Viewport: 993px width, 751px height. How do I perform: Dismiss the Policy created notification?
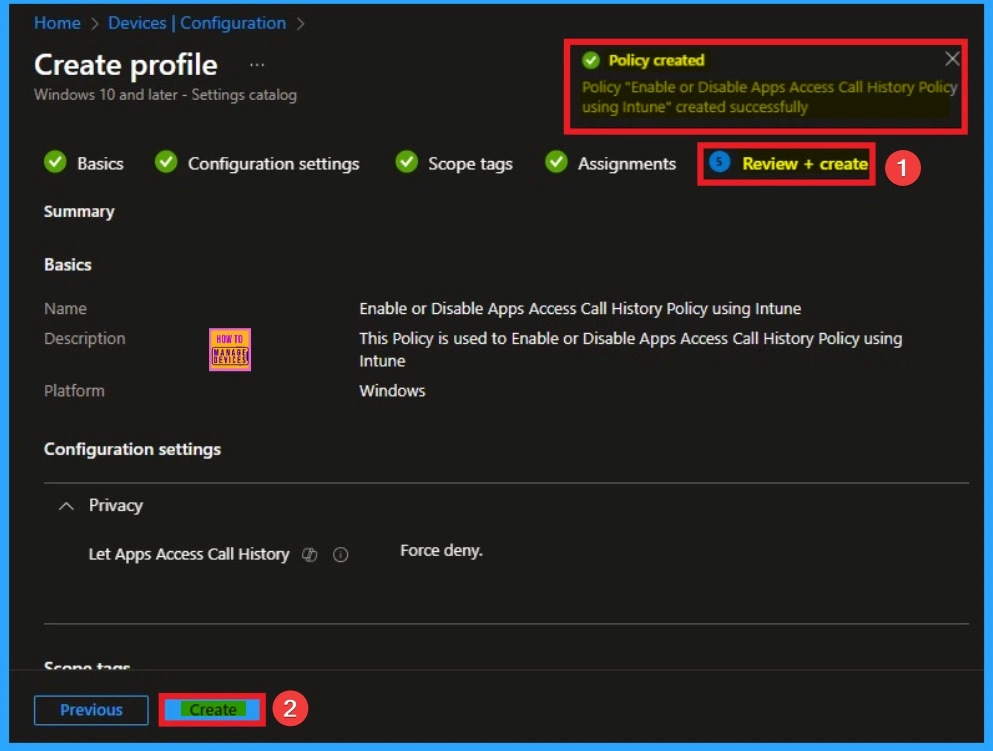point(952,59)
